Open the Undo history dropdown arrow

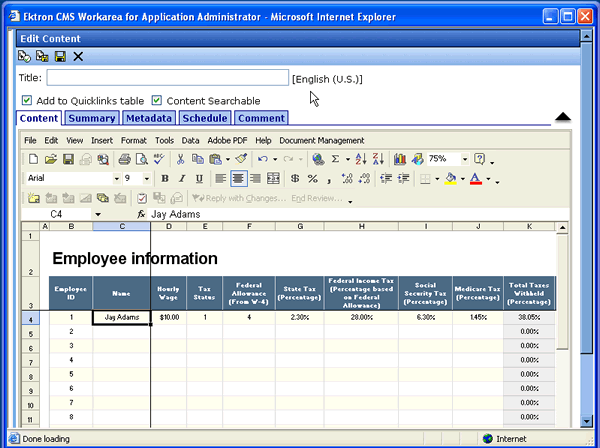pos(275,159)
